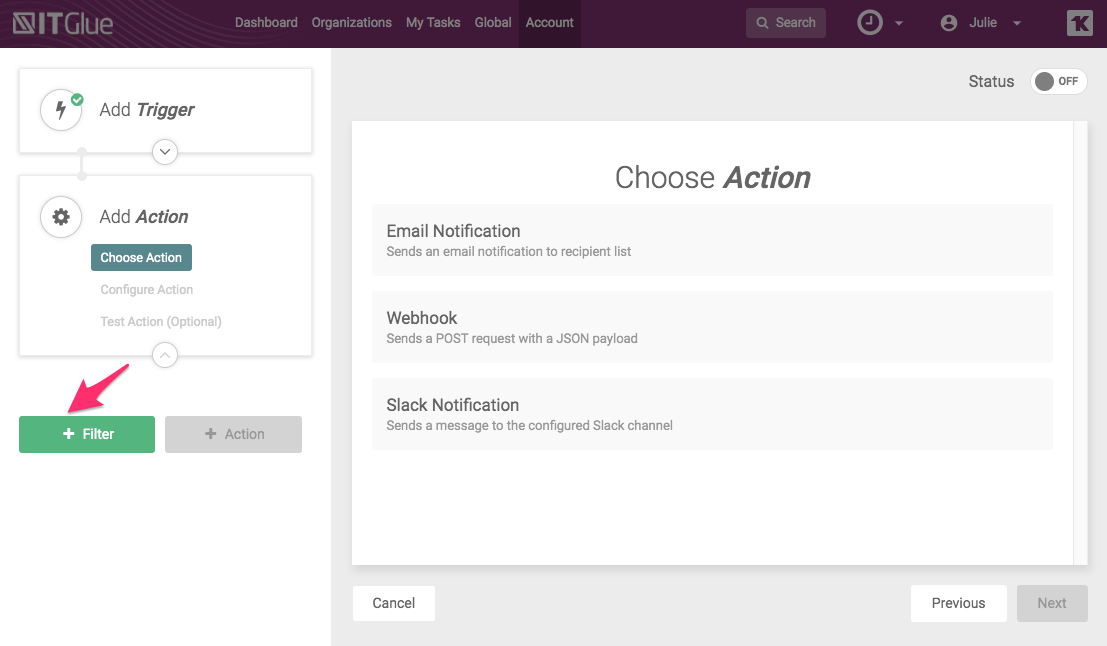Click the magnifier icon in the Search box
Screen dimensions: 1107x646
pyautogui.click(x=764, y=23)
